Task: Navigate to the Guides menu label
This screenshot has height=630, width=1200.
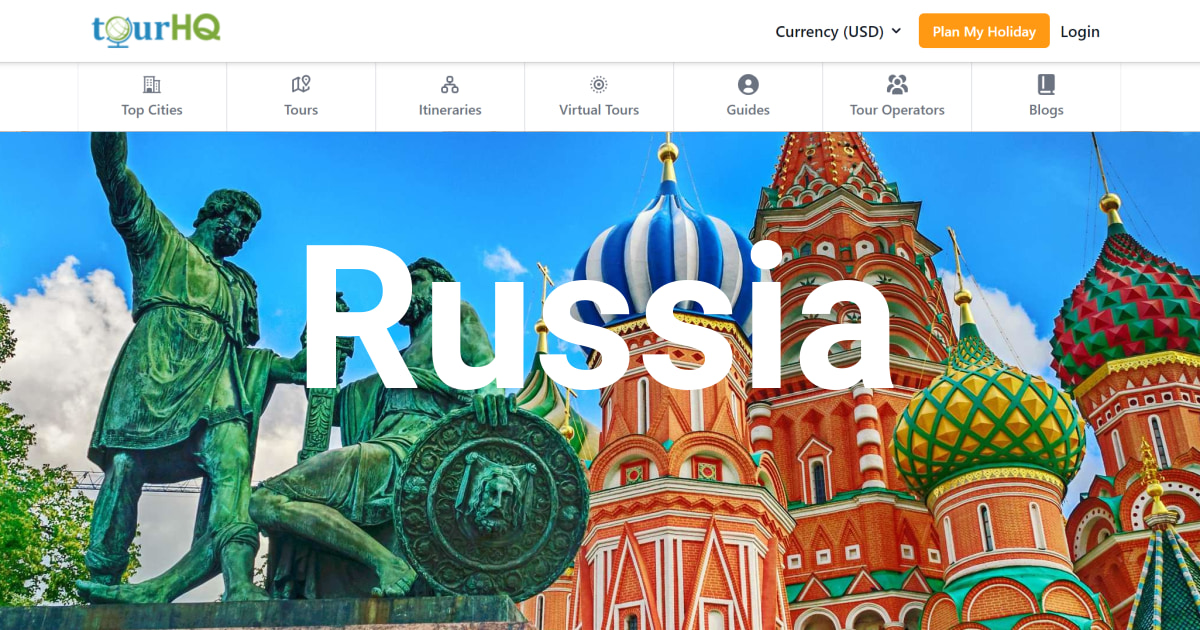Action: coord(748,110)
